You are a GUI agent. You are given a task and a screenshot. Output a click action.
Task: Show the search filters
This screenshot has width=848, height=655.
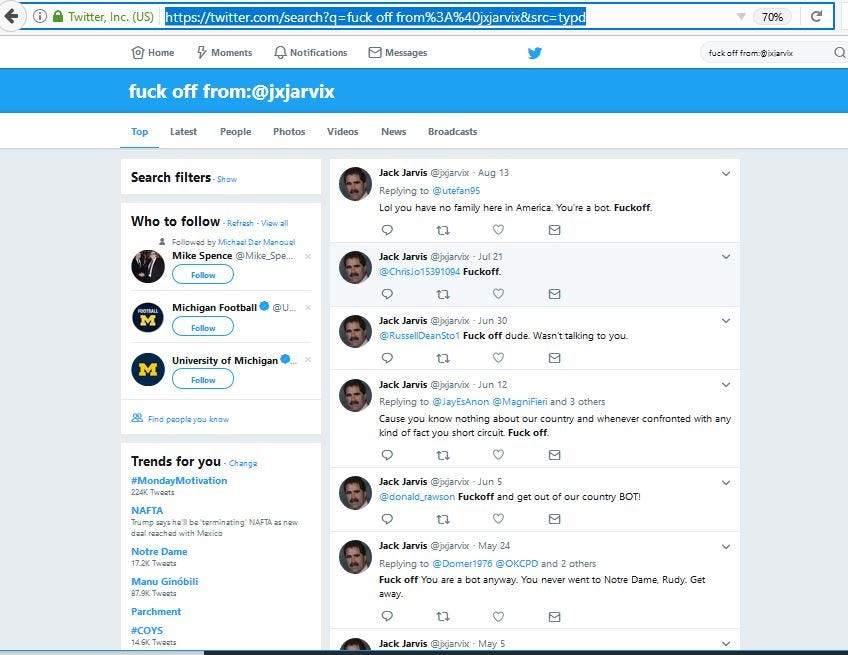pos(227,179)
